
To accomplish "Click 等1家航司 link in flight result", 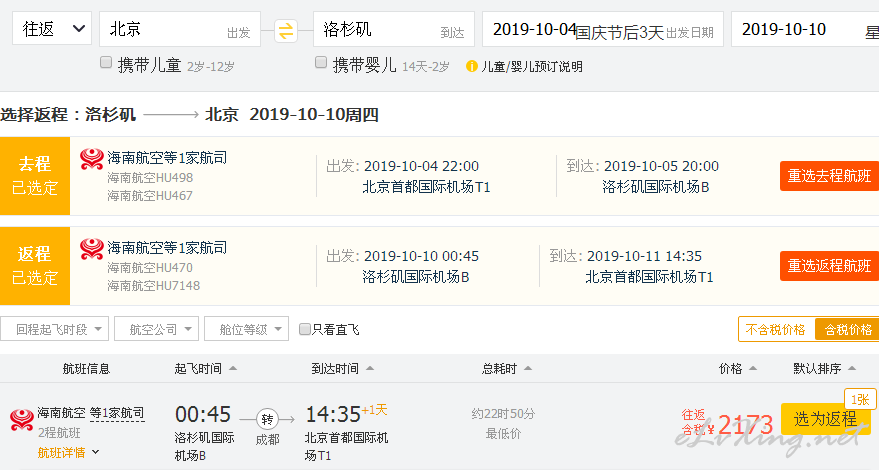I will click(x=117, y=413).
